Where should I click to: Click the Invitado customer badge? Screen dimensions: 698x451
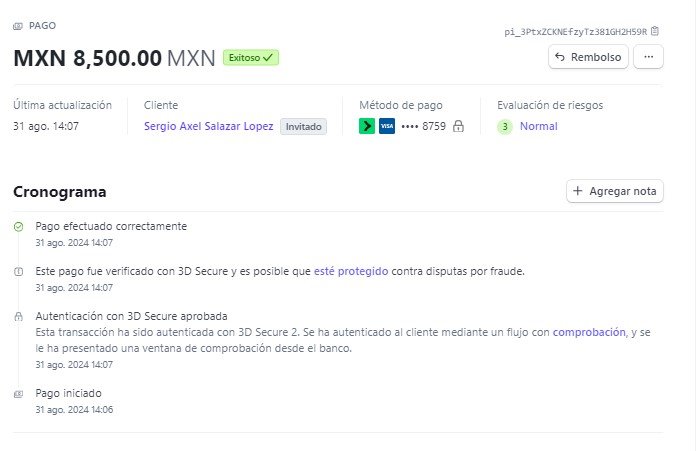click(x=303, y=126)
